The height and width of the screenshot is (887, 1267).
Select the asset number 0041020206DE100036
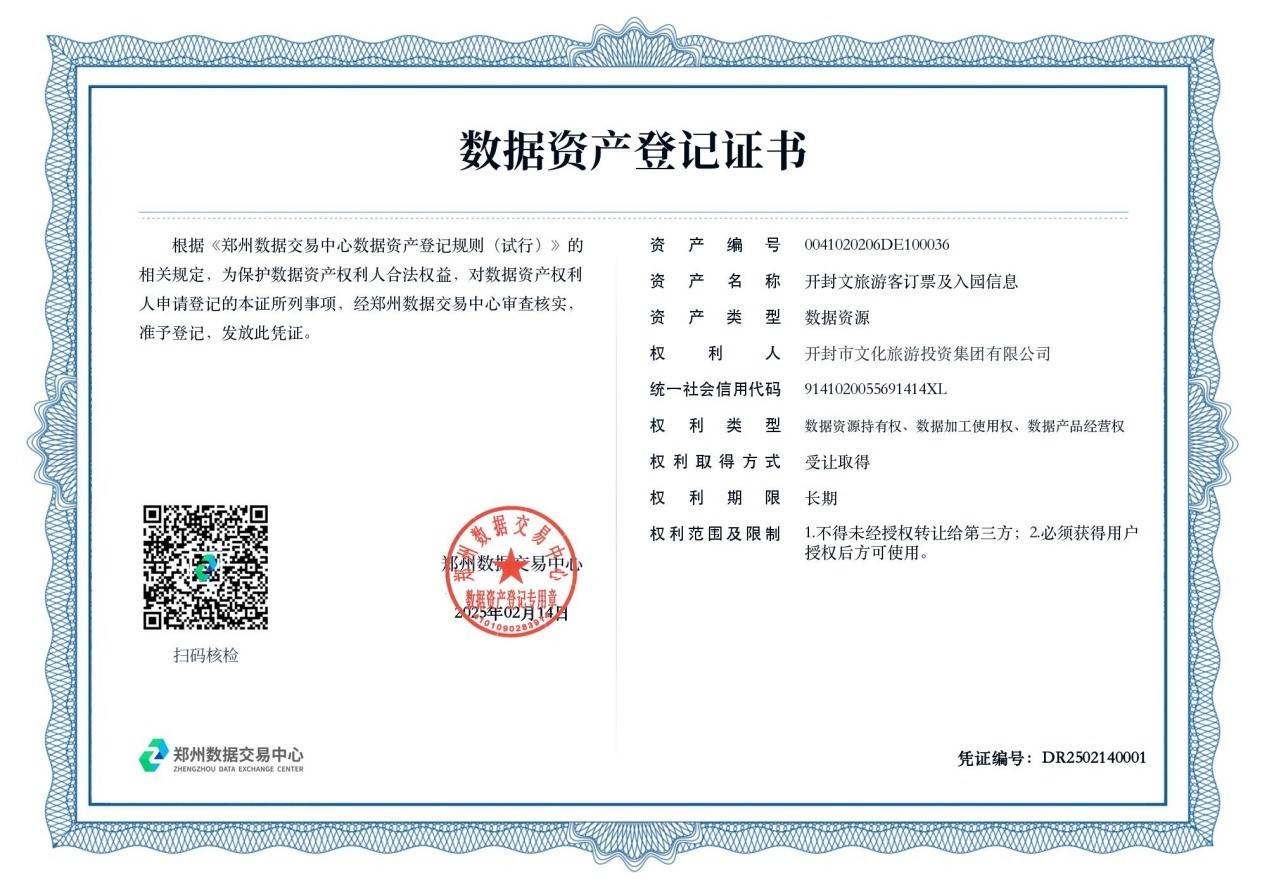876,245
